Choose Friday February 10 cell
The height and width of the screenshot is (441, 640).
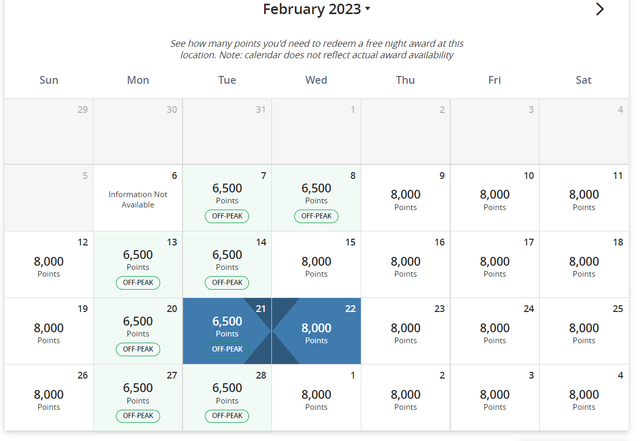point(495,198)
